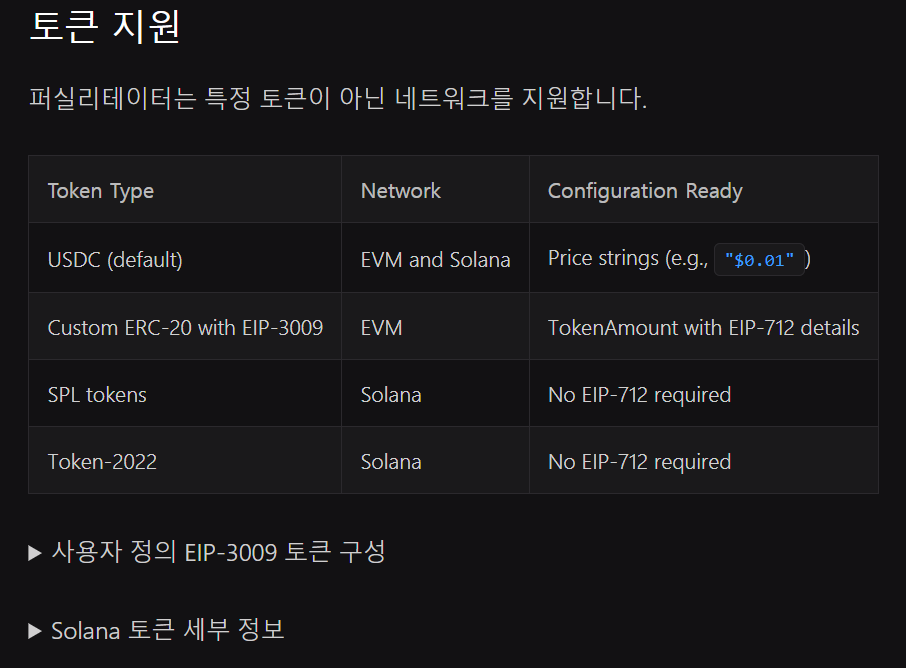The height and width of the screenshot is (668, 906).
Task: Select the Custom ERC-20 with EIP-3009 cell
Action: click(x=185, y=327)
